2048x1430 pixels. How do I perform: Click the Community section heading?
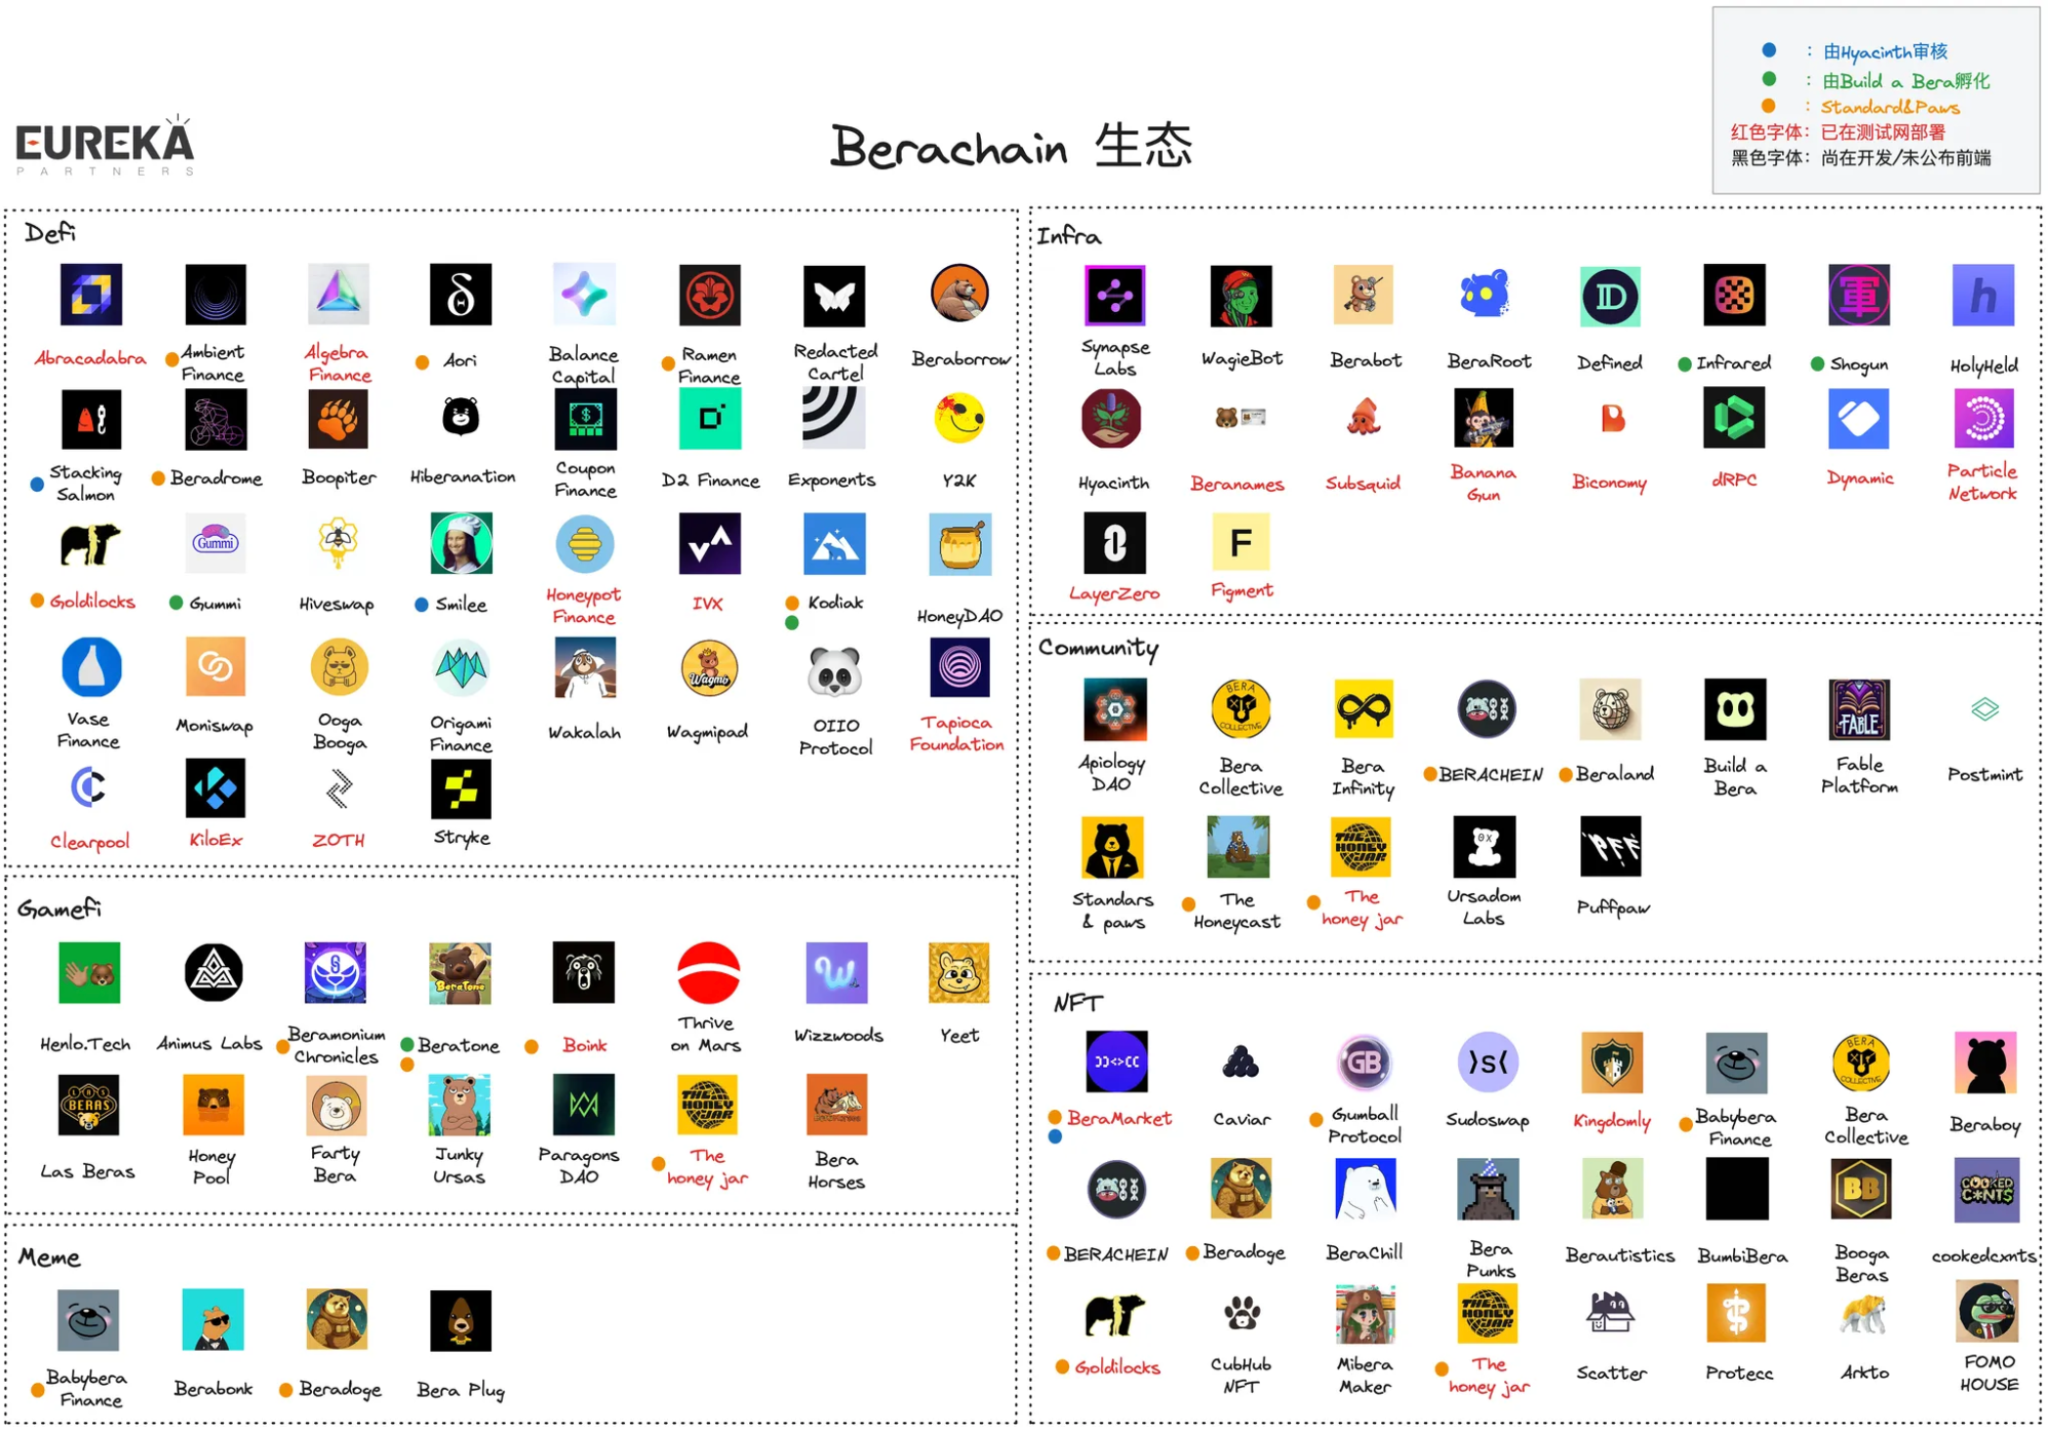pos(1098,648)
